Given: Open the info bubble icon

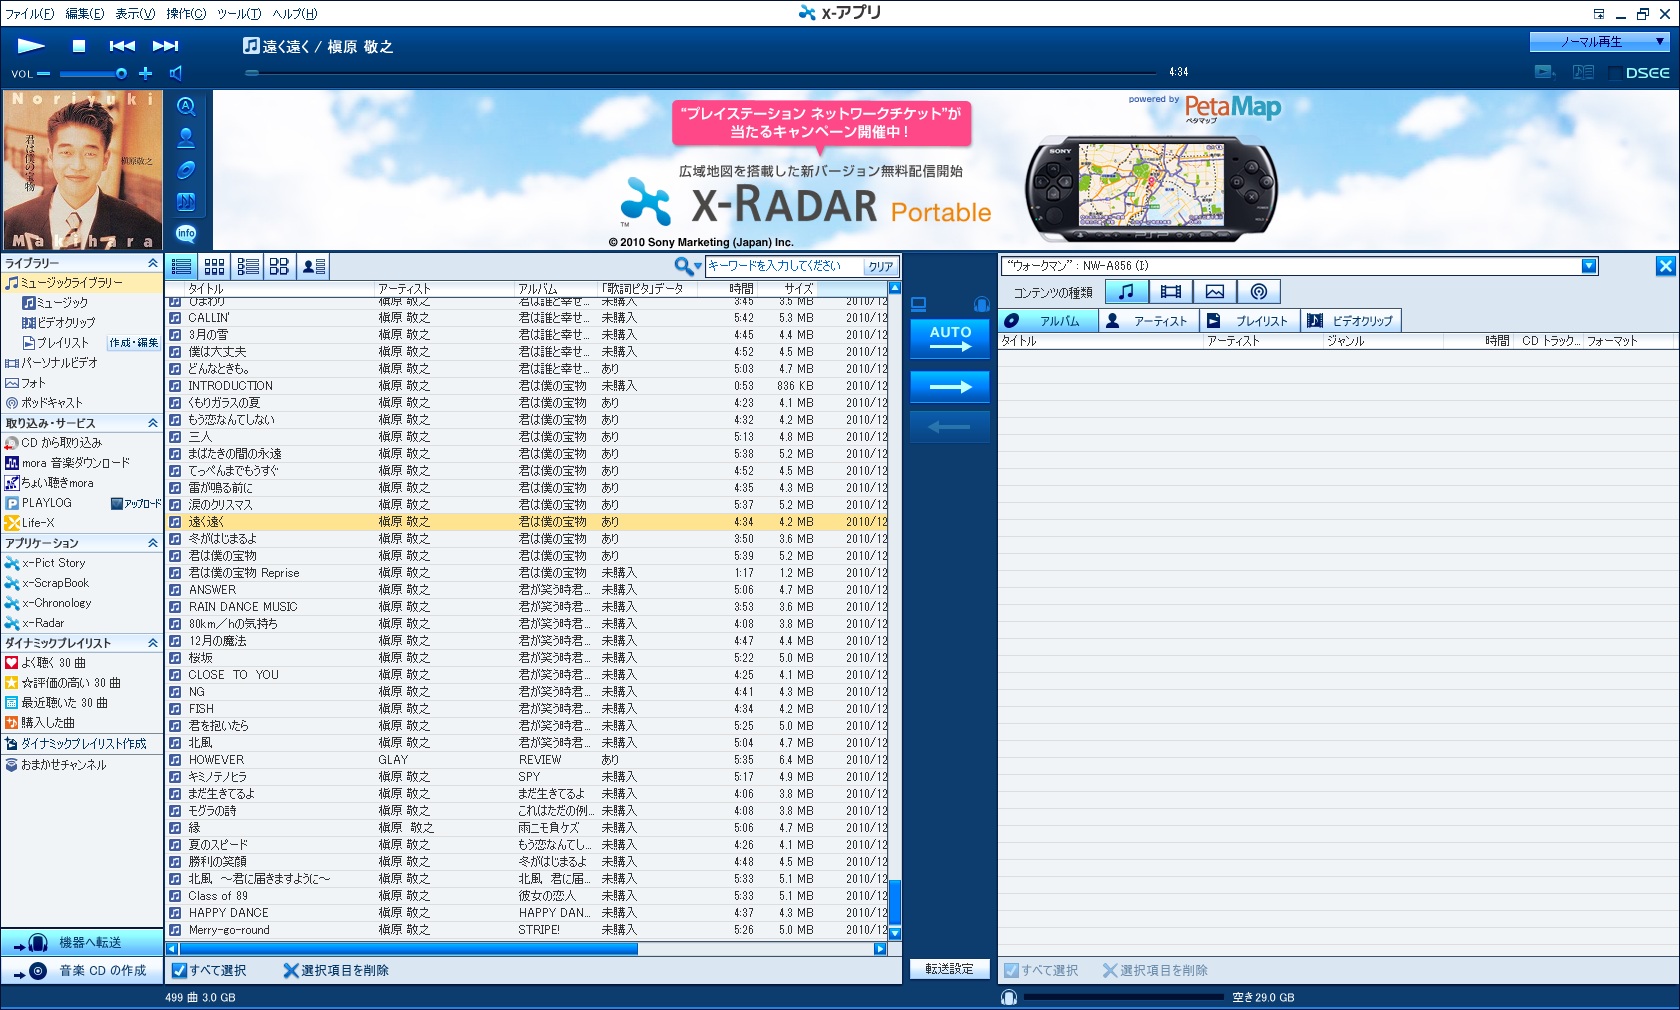Looking at the screenshot, I should coord(186,234).
